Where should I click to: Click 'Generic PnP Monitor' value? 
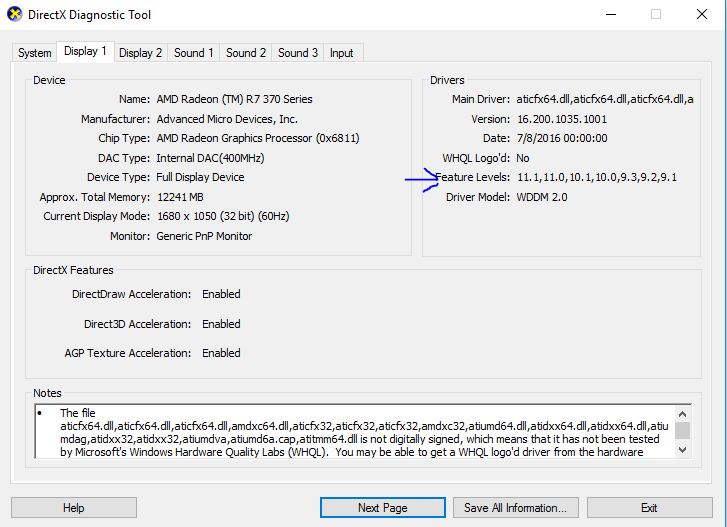point(204,236)
